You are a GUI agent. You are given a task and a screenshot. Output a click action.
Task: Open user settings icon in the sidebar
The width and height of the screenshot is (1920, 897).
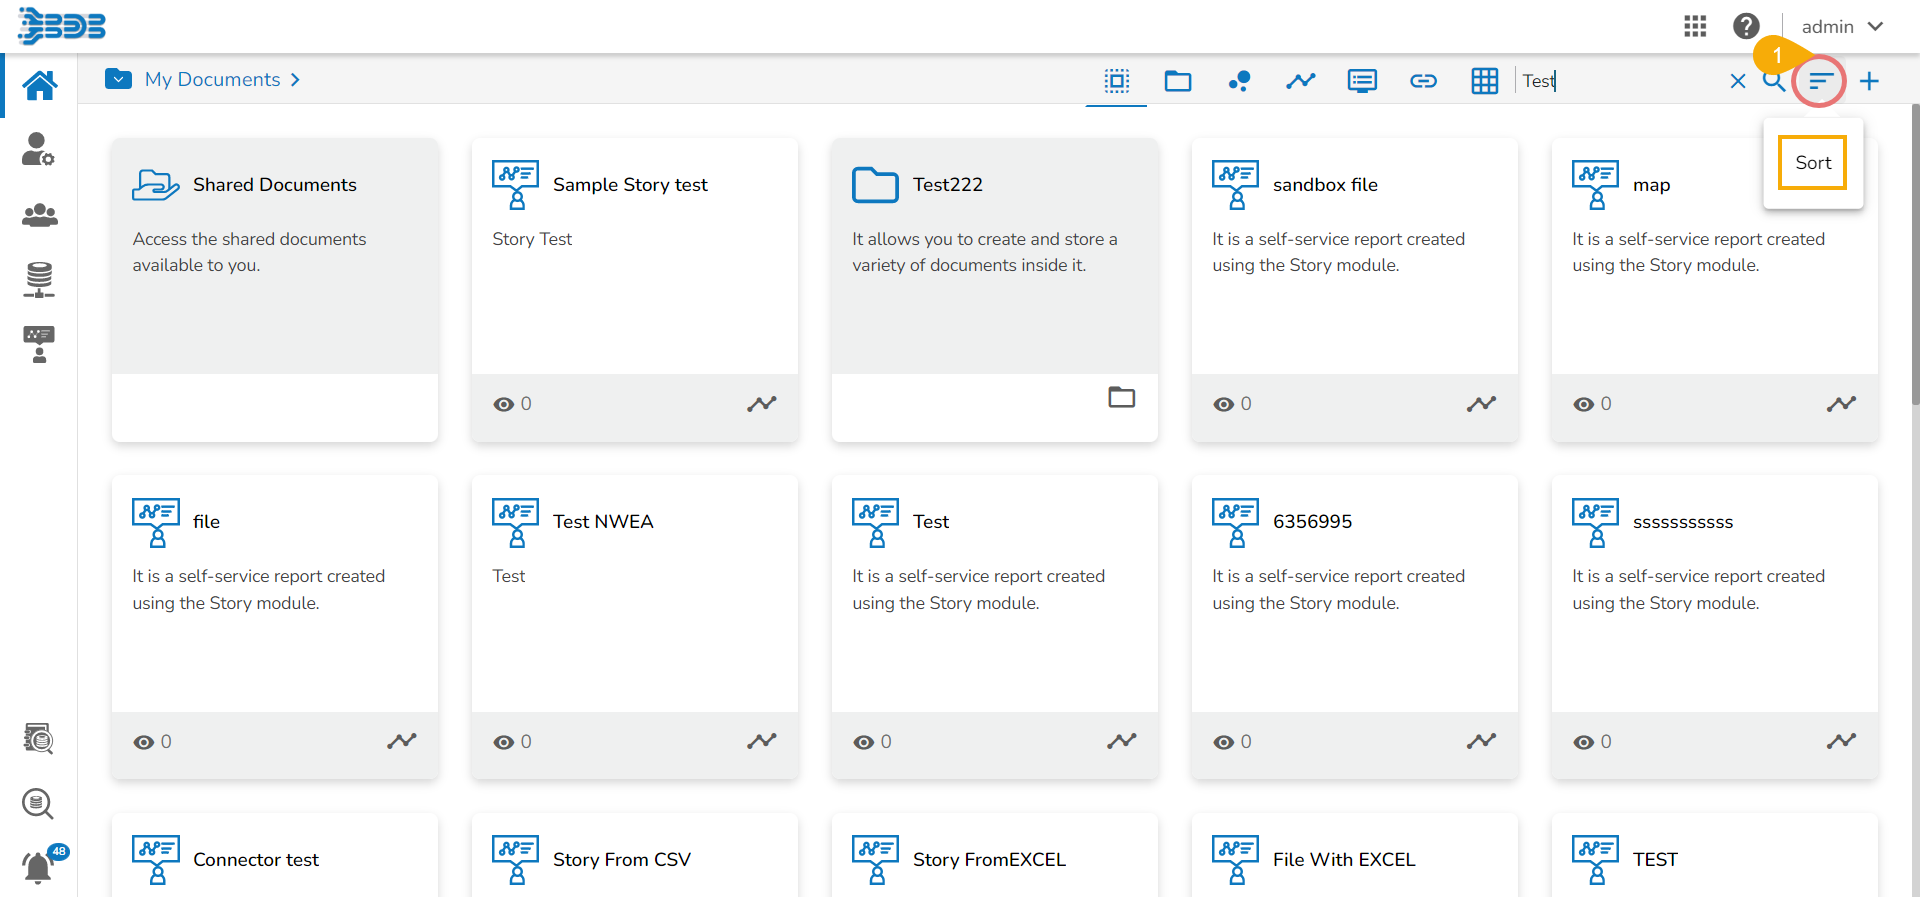pyautogui.click(x=38, y=150)
